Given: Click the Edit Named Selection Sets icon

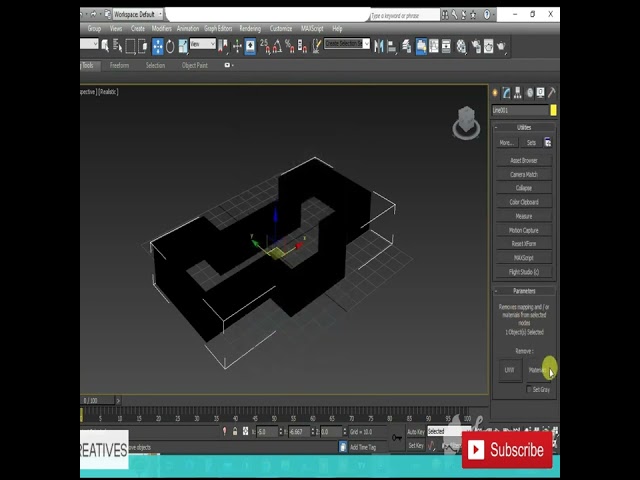Looking at the screenshot, I should pos(316,46).
